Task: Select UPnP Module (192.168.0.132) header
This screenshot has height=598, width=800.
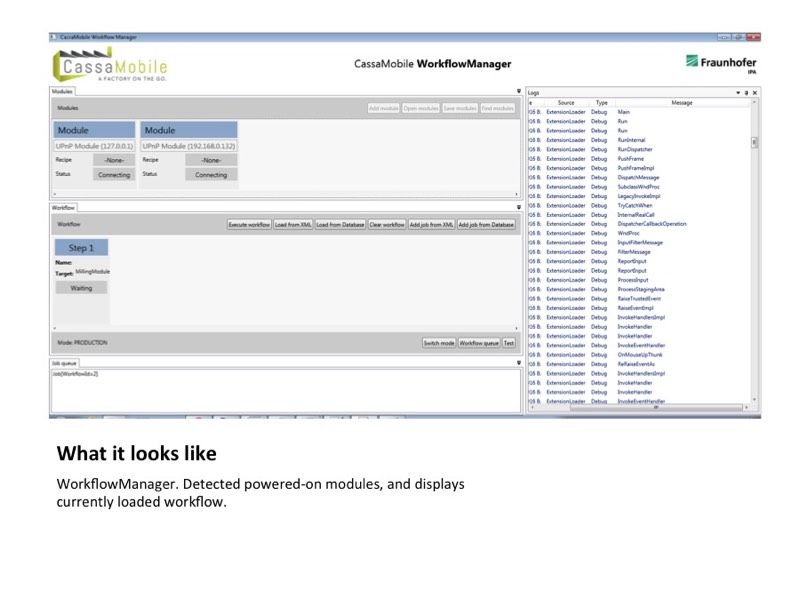Action: pos(189,130)
